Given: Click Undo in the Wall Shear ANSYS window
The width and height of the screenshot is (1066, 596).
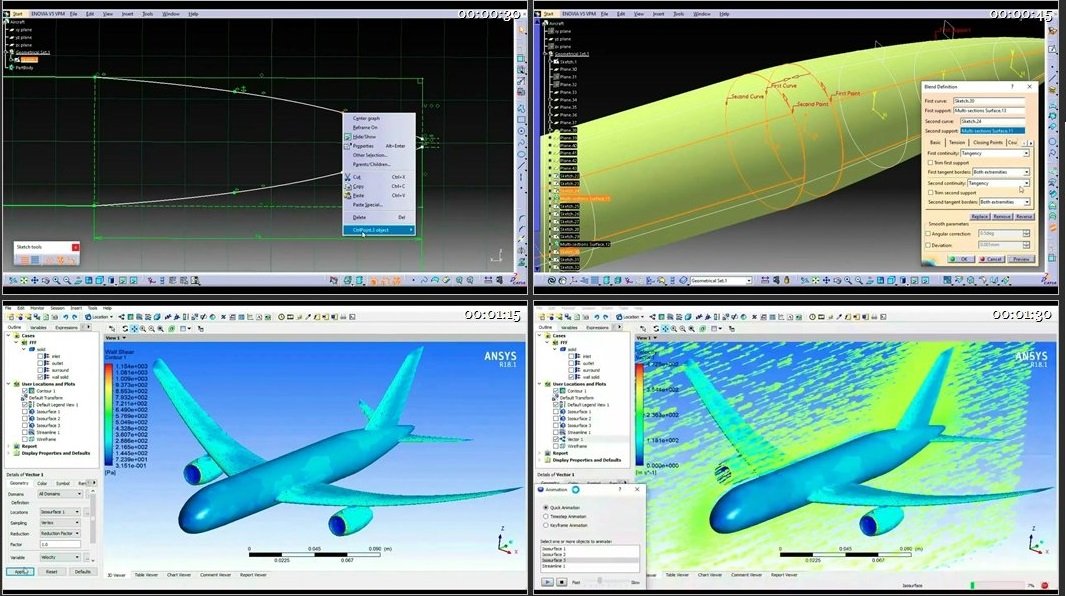Looking at the screenshot, I should pyautogui.click(x=65, y=317).
